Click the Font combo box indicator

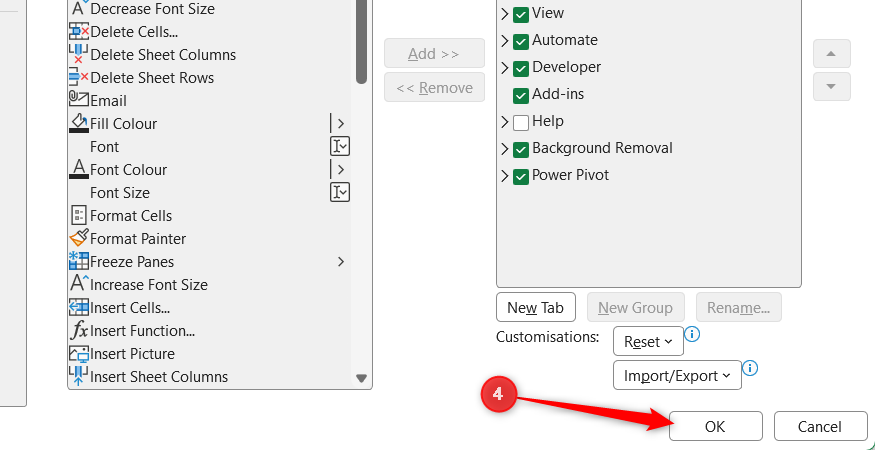tap(340, 146)
